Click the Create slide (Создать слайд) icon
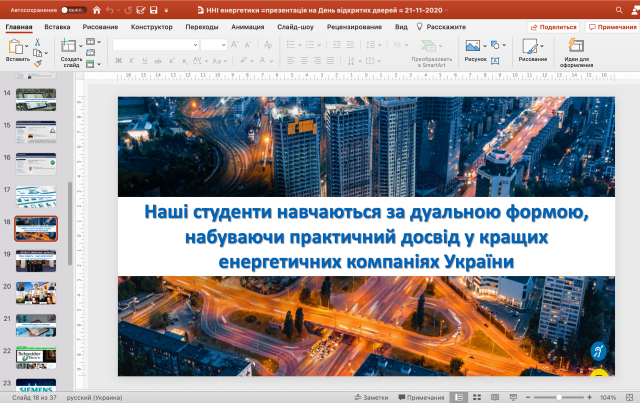The height and width of the screenshot is (403, 640). 71,47
